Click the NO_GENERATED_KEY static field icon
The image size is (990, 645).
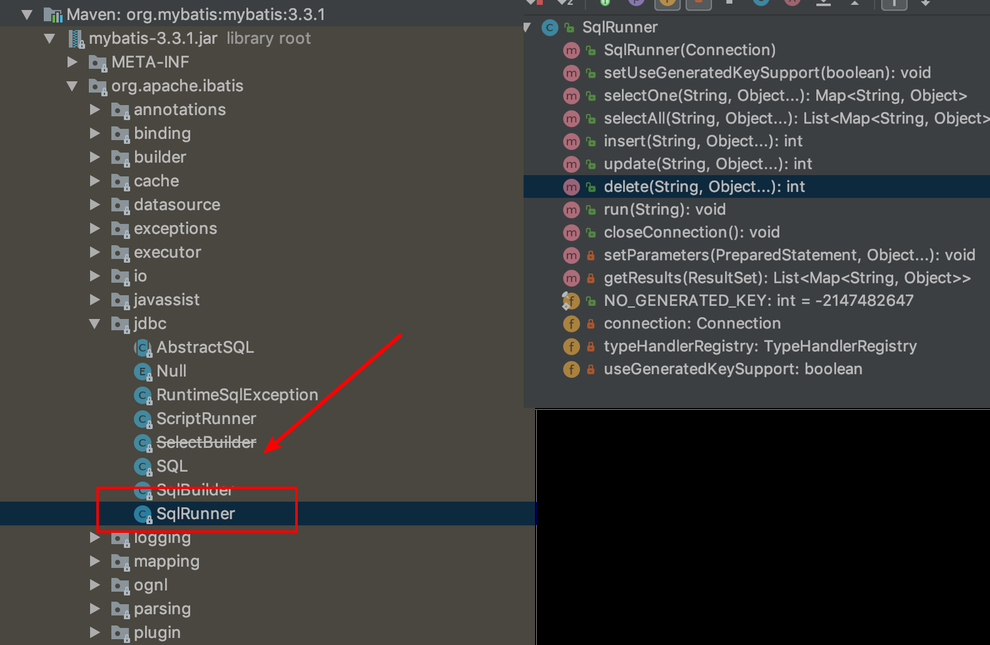[571, 301]
